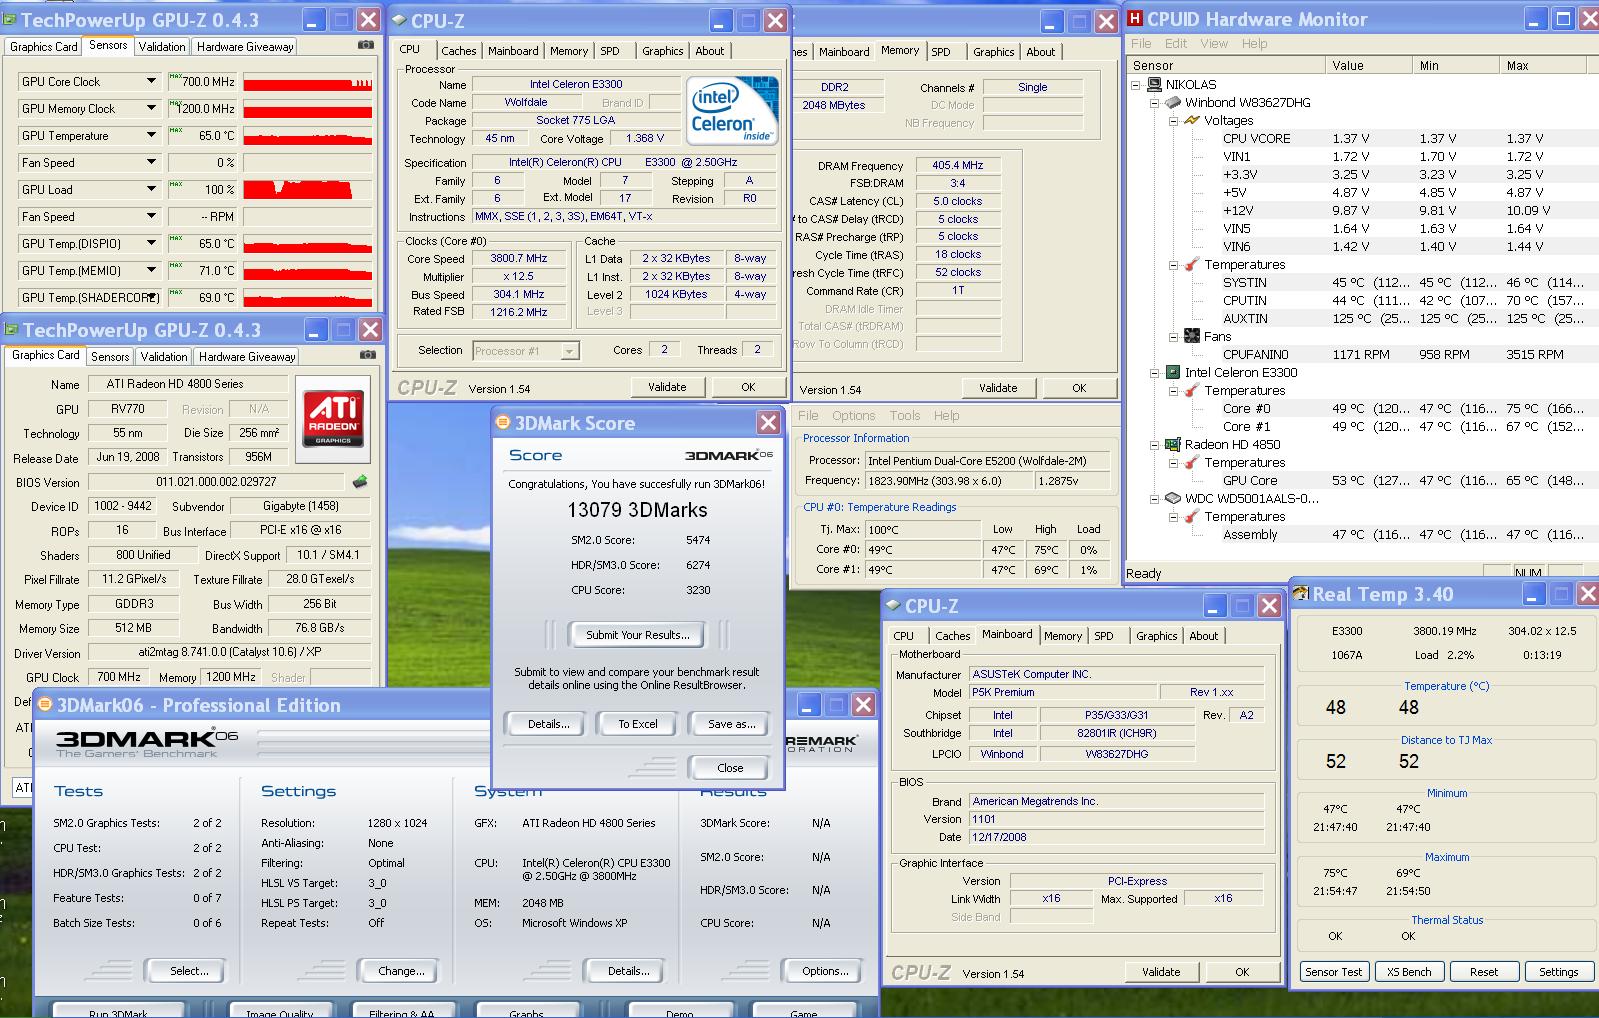Click the Real Temp 3.40 title bar icon
The image size is (1599, 1018).
(1301, 594)
